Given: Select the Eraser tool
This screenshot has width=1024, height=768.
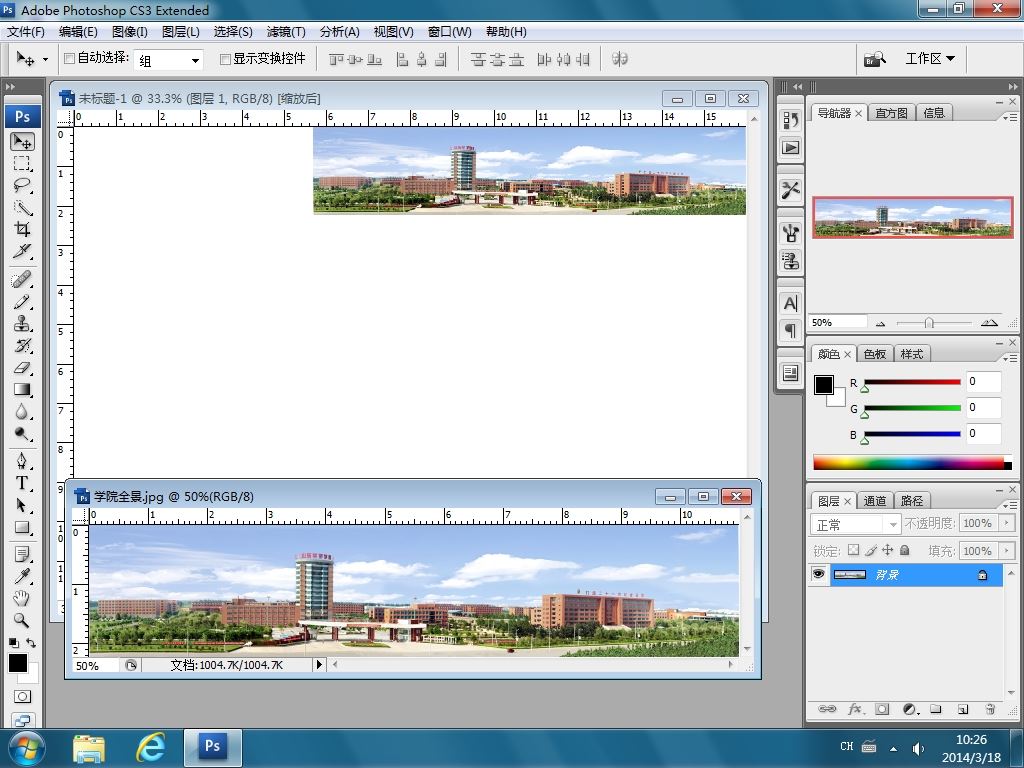Looking at the screenshot, I should click(22, 368).
